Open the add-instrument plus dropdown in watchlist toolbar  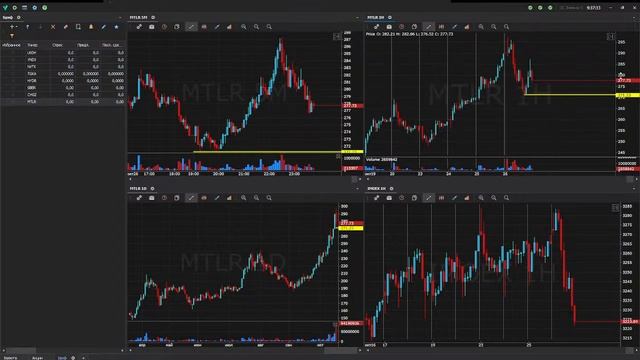pyautogui.click(x=13, y=27)
